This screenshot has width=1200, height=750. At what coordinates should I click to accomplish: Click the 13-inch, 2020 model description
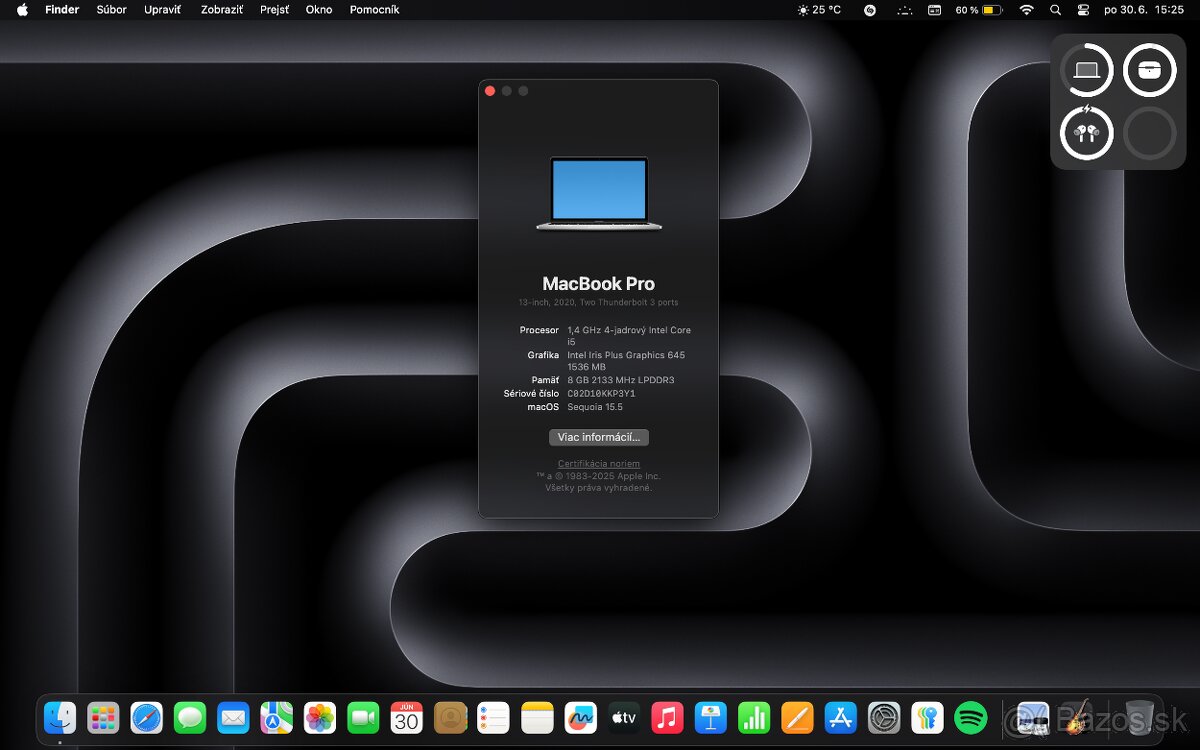(599, 302)
